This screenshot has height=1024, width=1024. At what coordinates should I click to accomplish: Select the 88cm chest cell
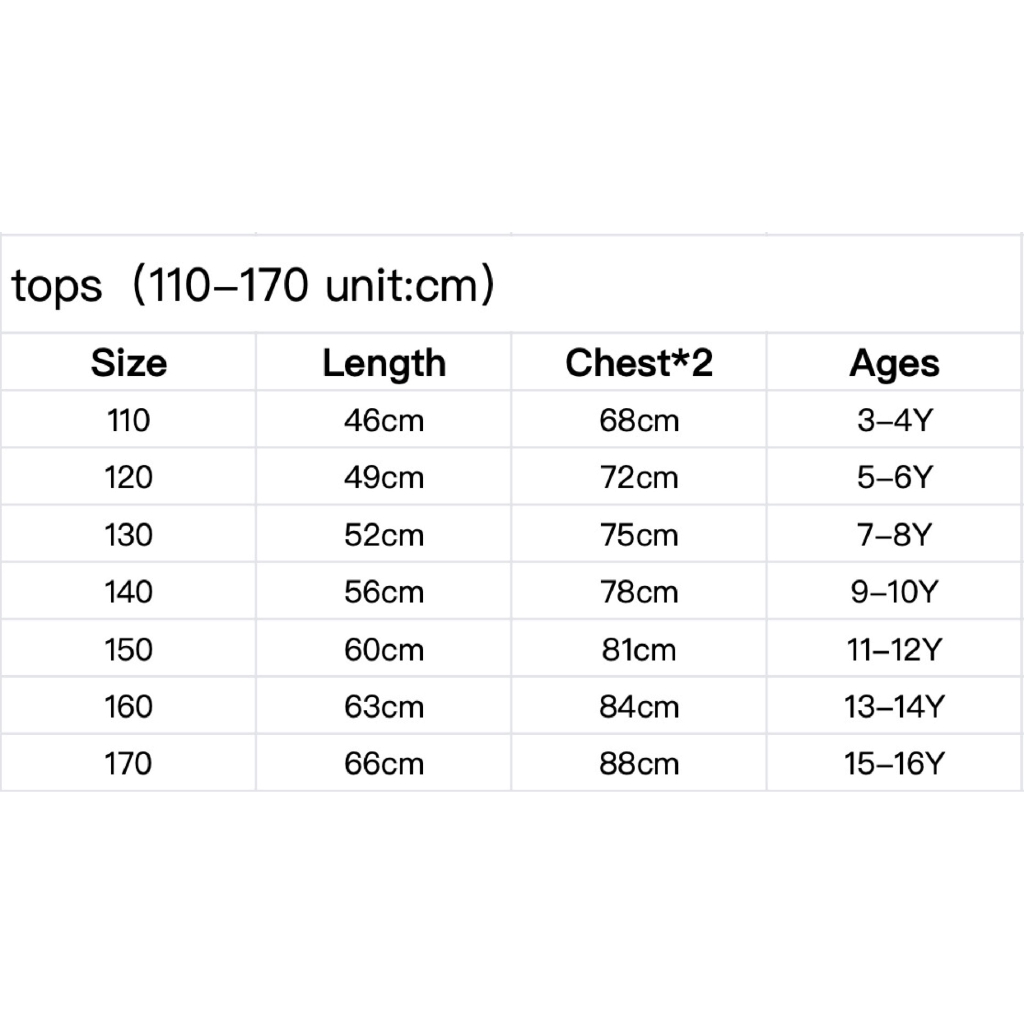click(x=639, y=765)
